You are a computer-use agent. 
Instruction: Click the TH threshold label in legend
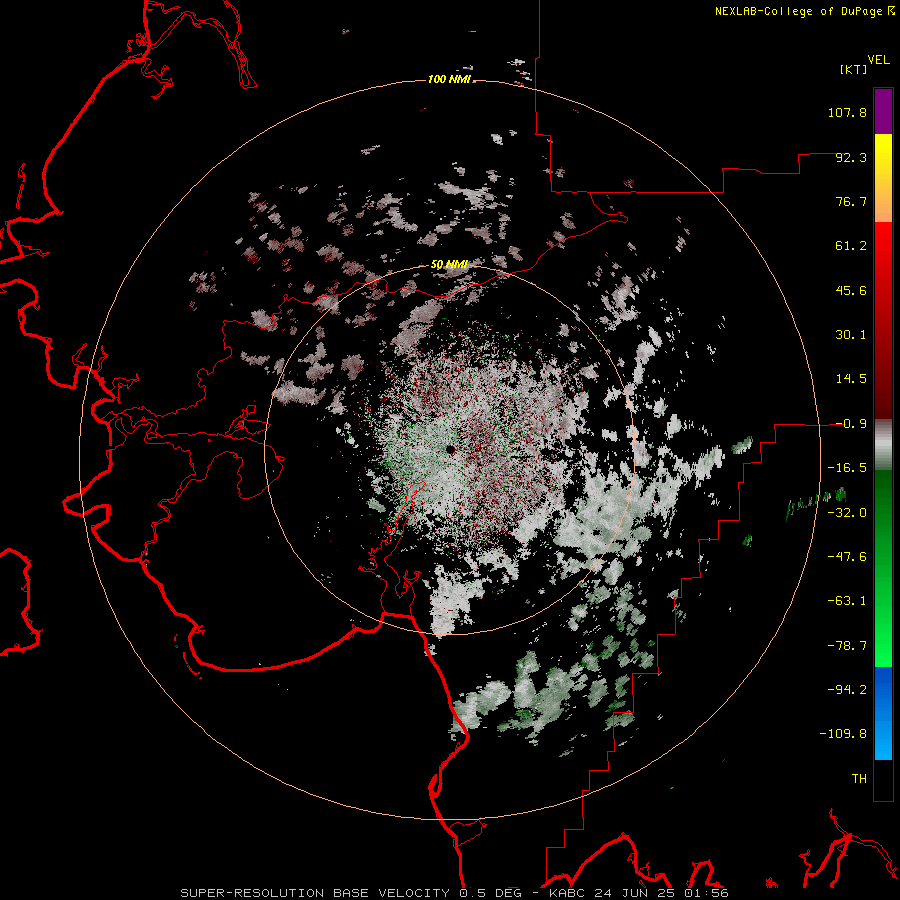pos(859,779)
